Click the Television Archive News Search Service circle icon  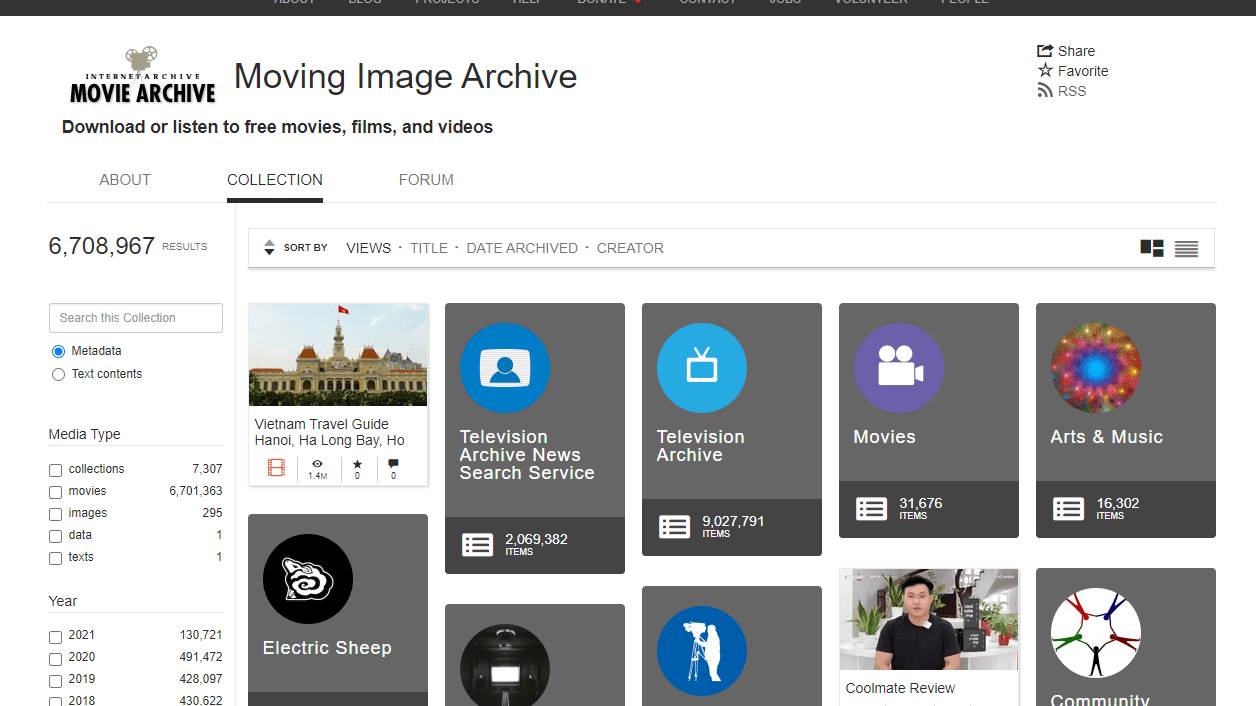click(505, 368)
